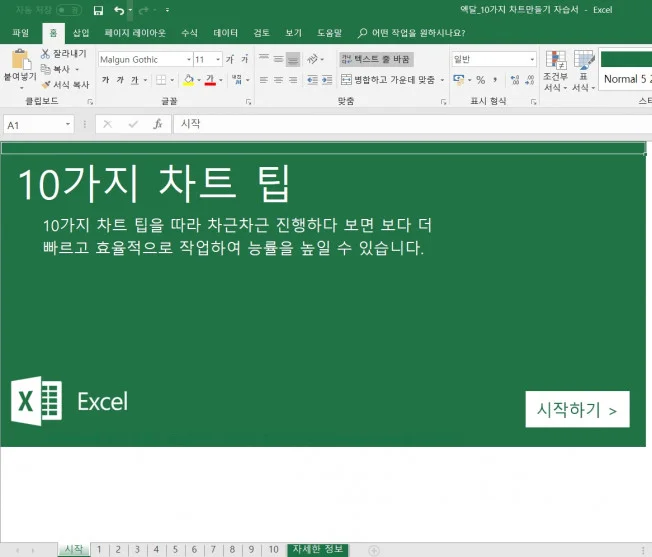Click the Format Painter brush icon
The width and height of the screenshot is (652, 557).
46,85
